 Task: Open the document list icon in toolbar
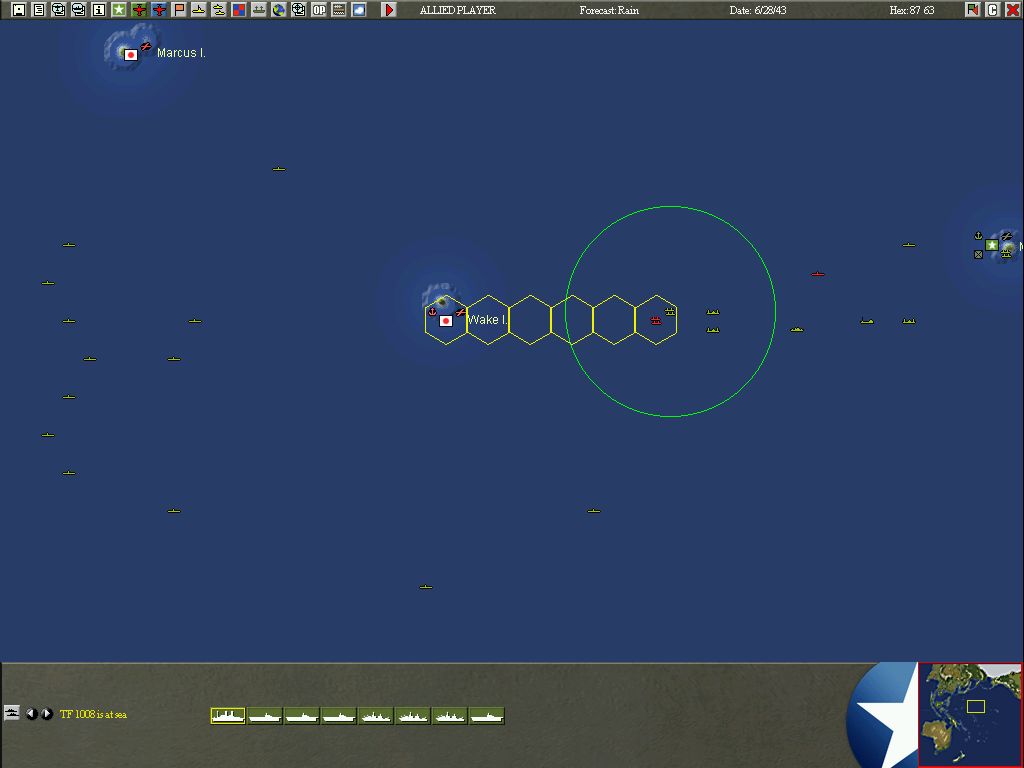click(39, 10)
